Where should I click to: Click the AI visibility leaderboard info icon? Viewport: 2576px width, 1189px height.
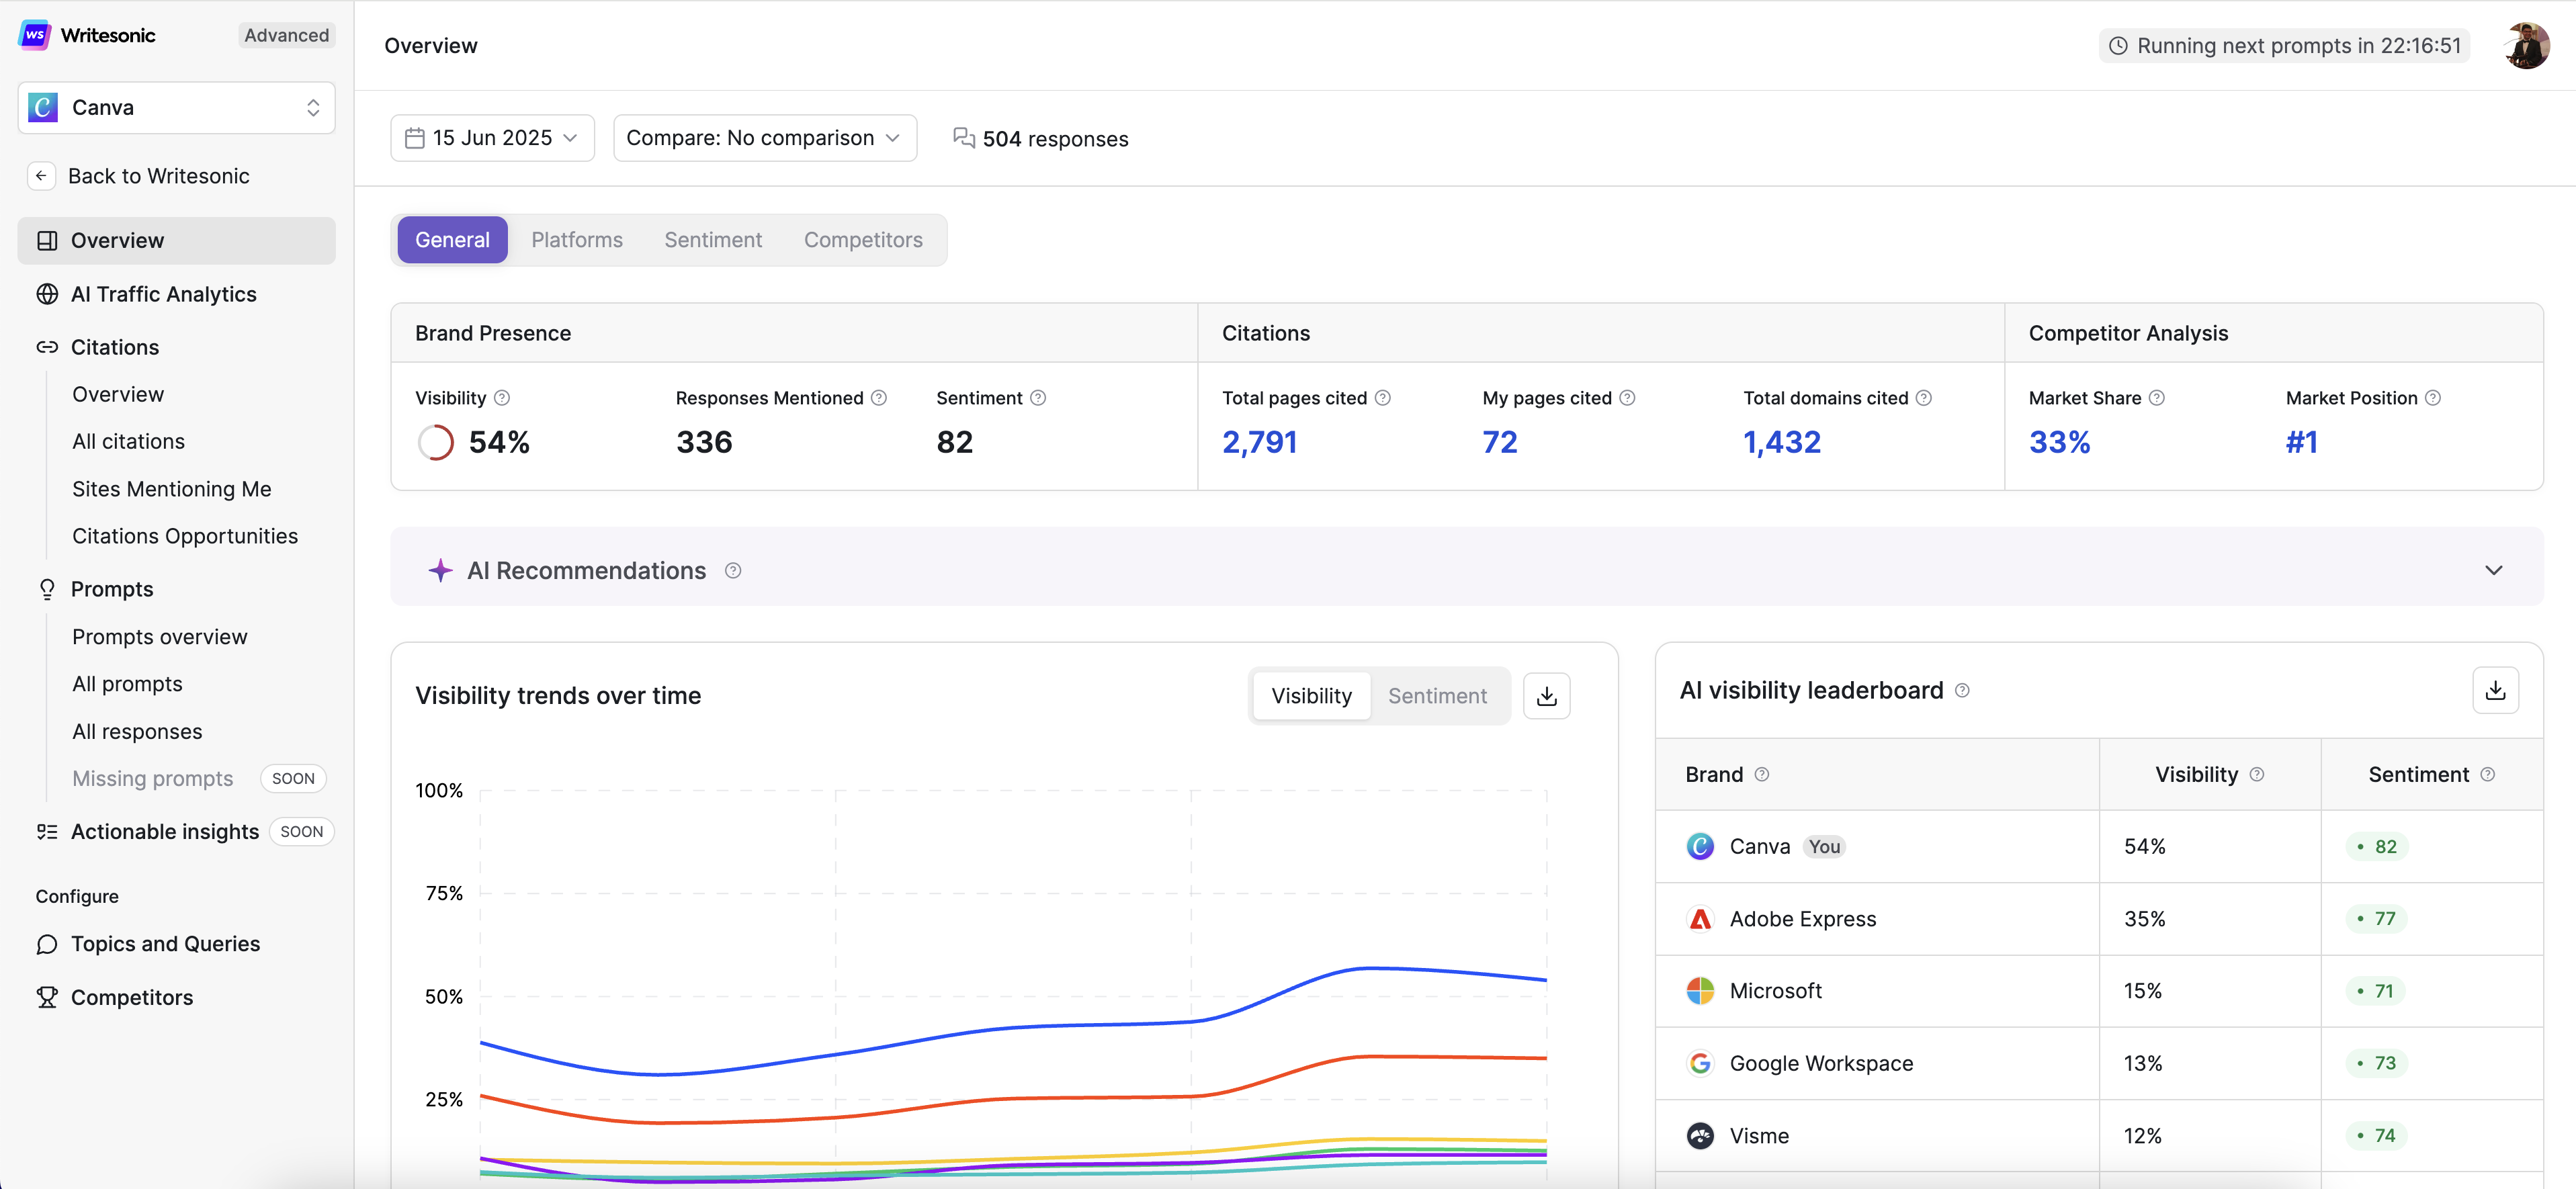click(x=1962, y=691)
